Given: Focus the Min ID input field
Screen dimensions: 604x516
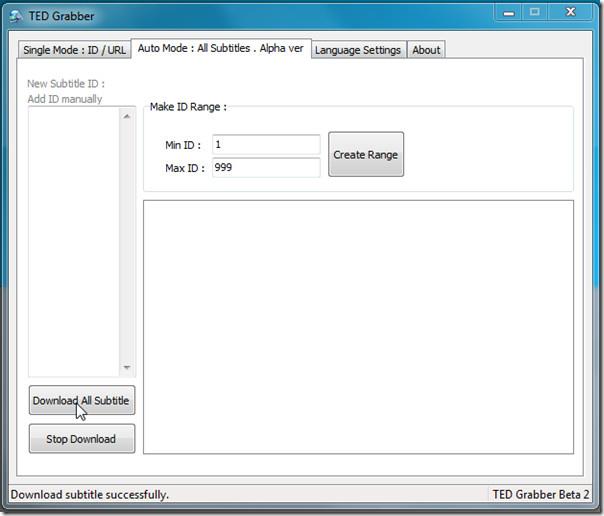Looking at the screenshot, I should point(266,145).
